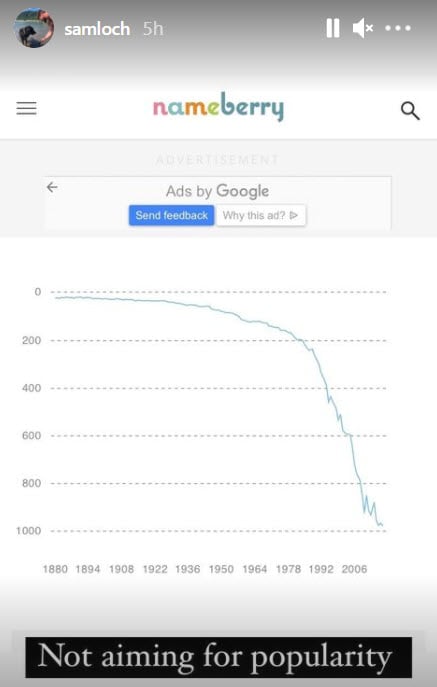Click the Why this ad? button
The height and width of the screenshot is (687, 437).
pos(261,215)
